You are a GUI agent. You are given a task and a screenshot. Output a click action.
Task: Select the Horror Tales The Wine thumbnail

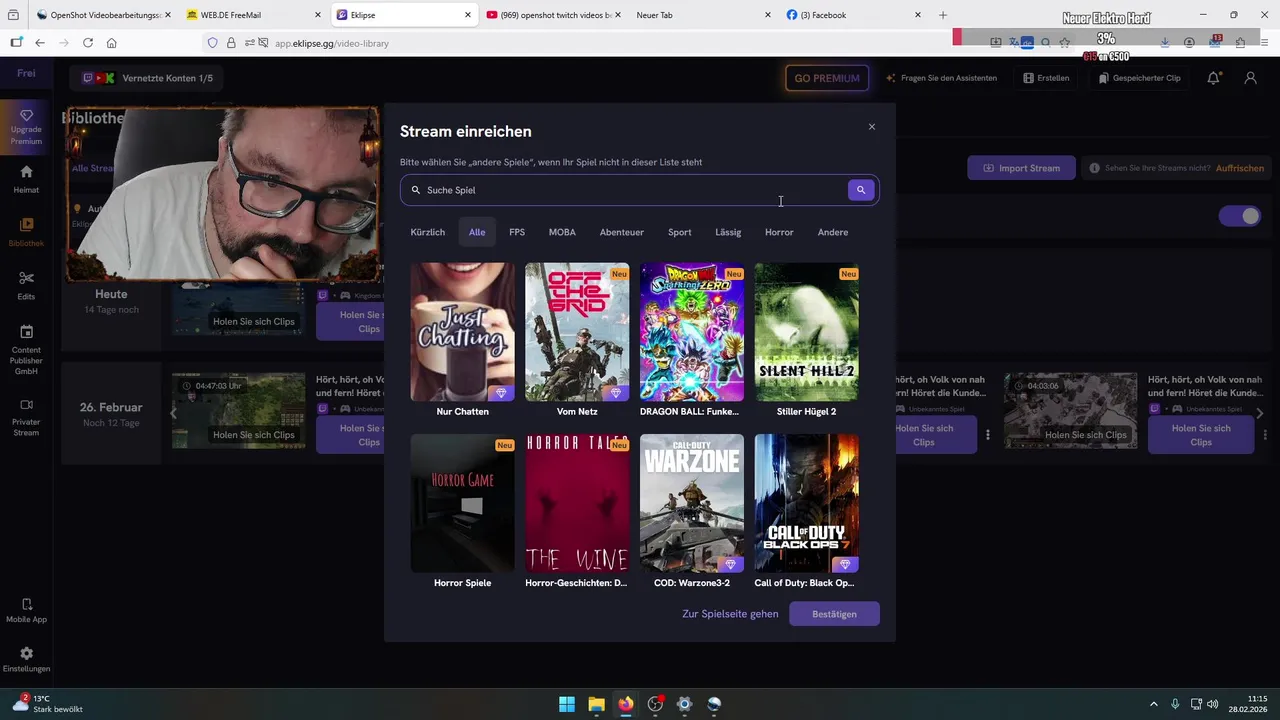tap(577, 503)
